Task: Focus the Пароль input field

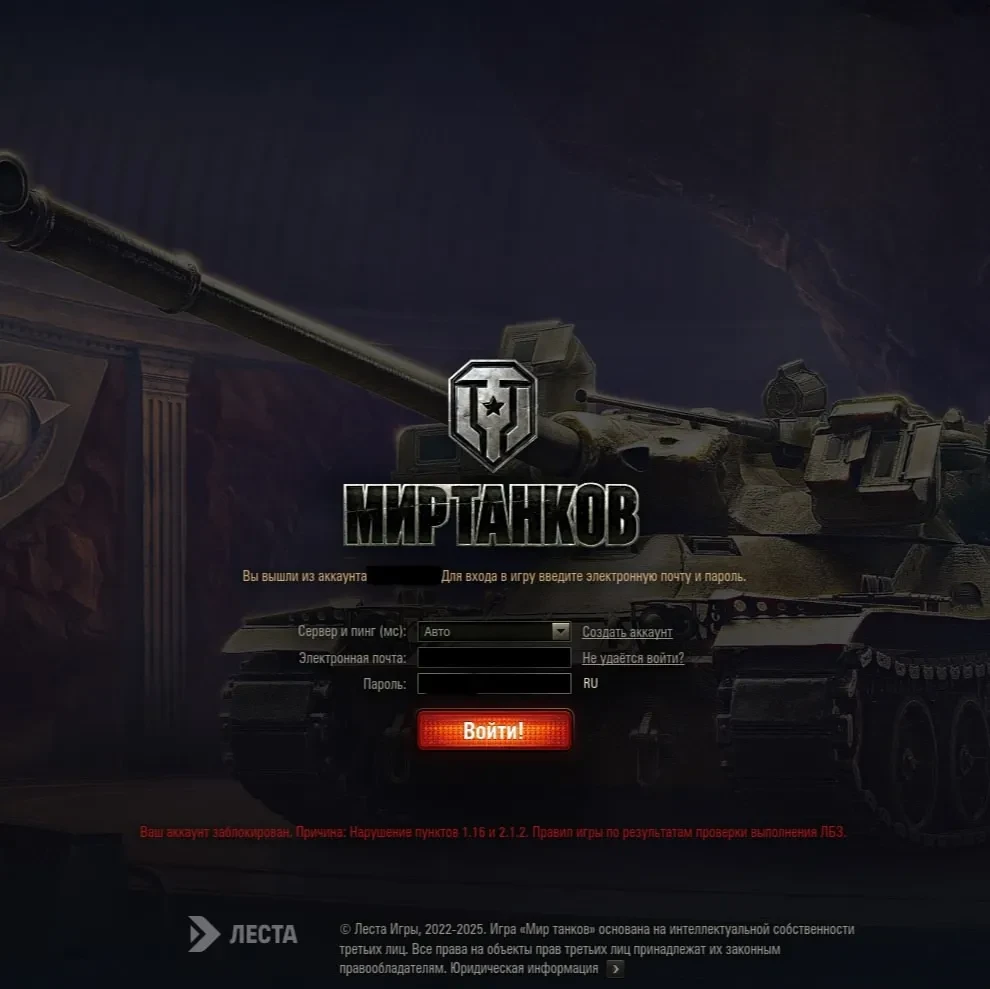Action: click(494, 683)
